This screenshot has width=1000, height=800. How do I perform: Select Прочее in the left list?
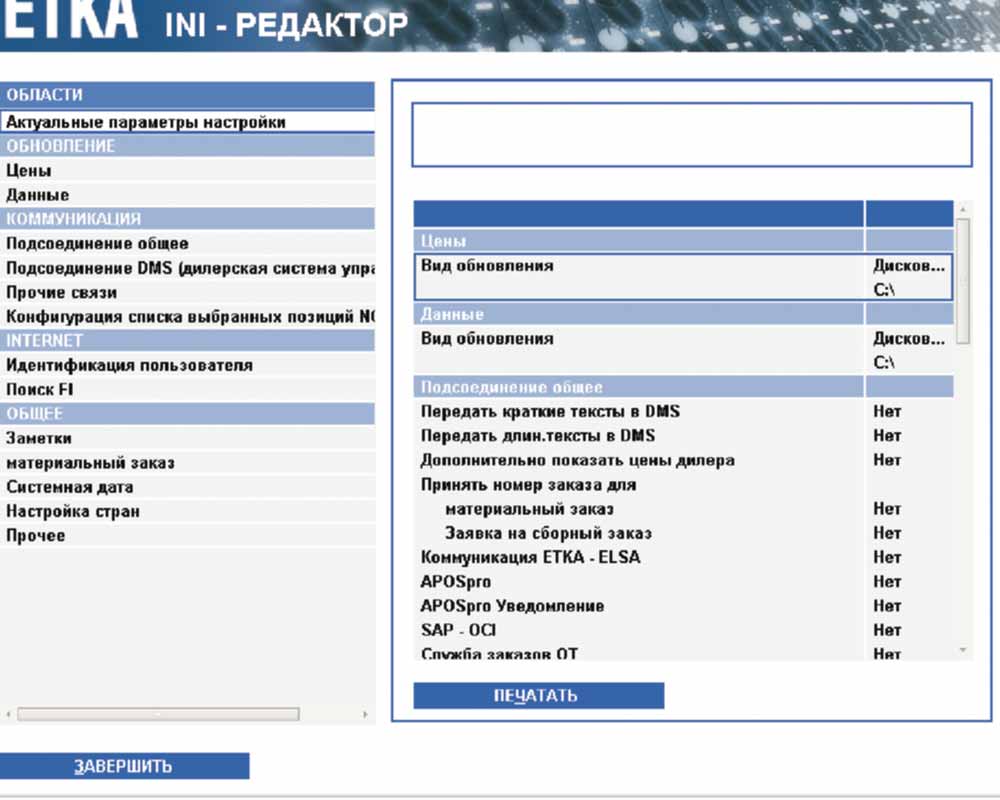tap(36, 535)
